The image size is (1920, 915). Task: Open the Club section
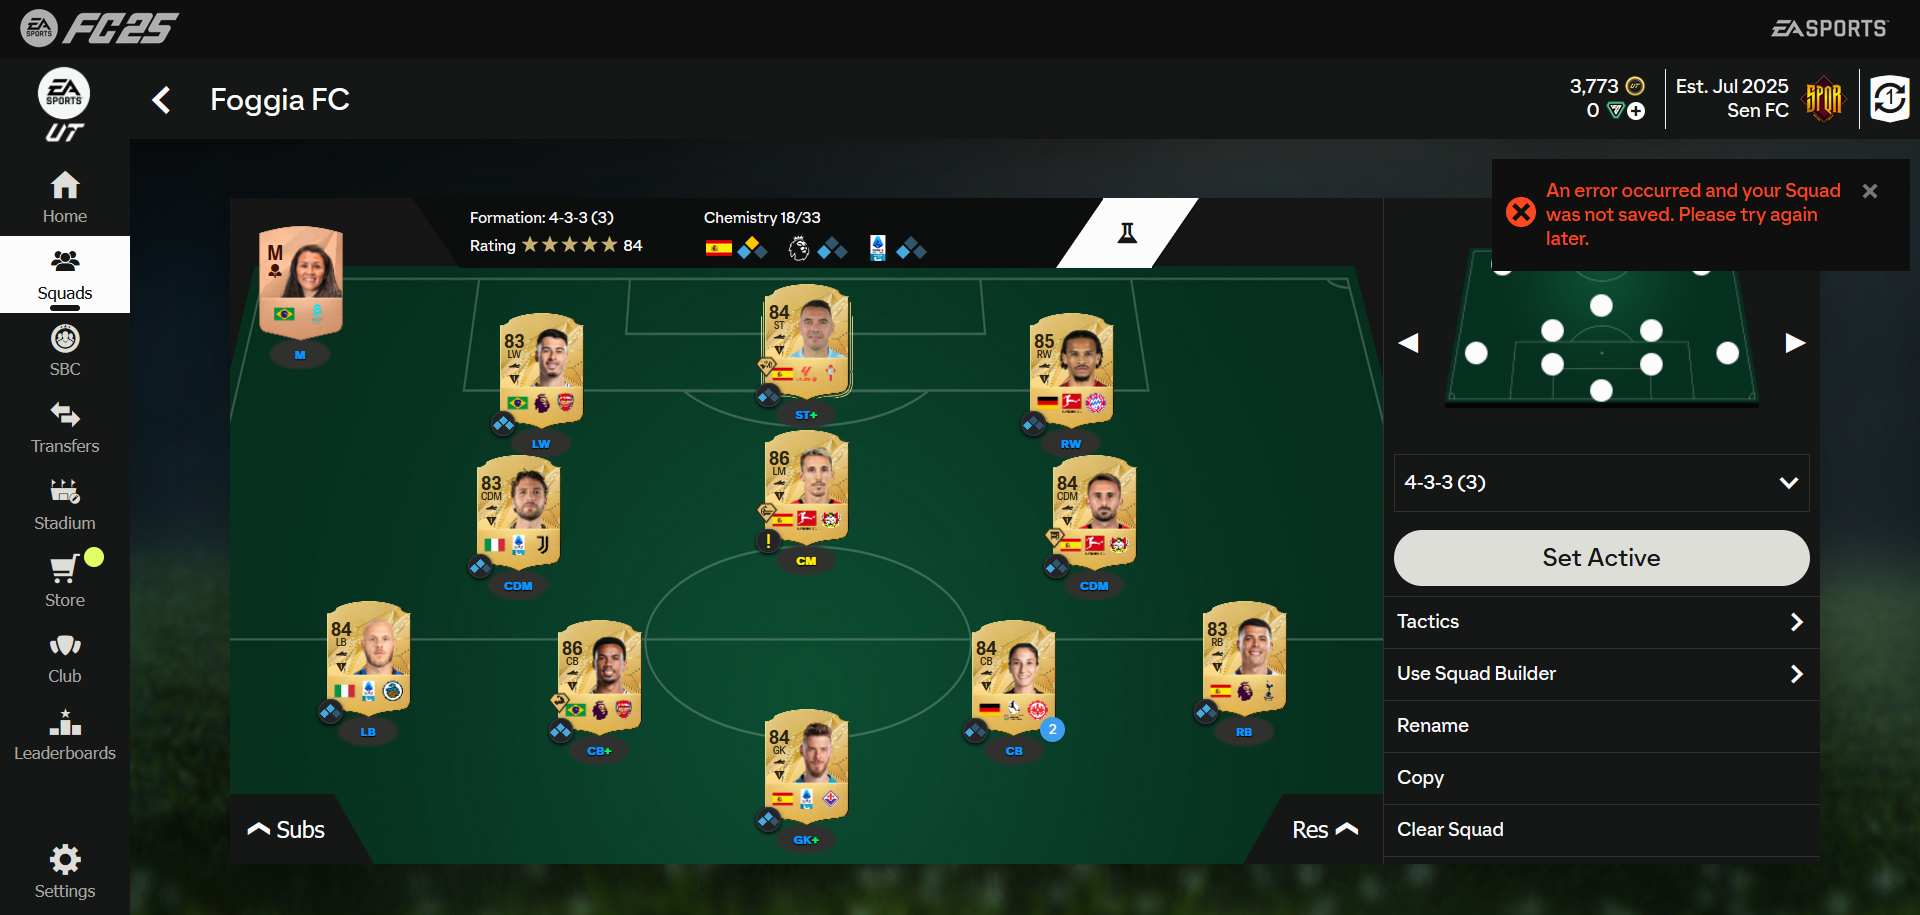point(65,658)
